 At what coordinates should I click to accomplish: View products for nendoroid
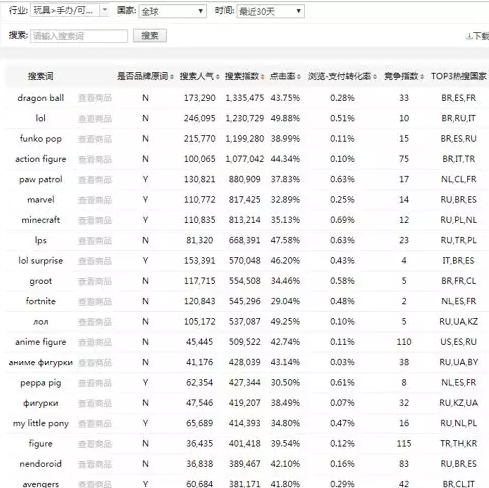coord(95,464)
